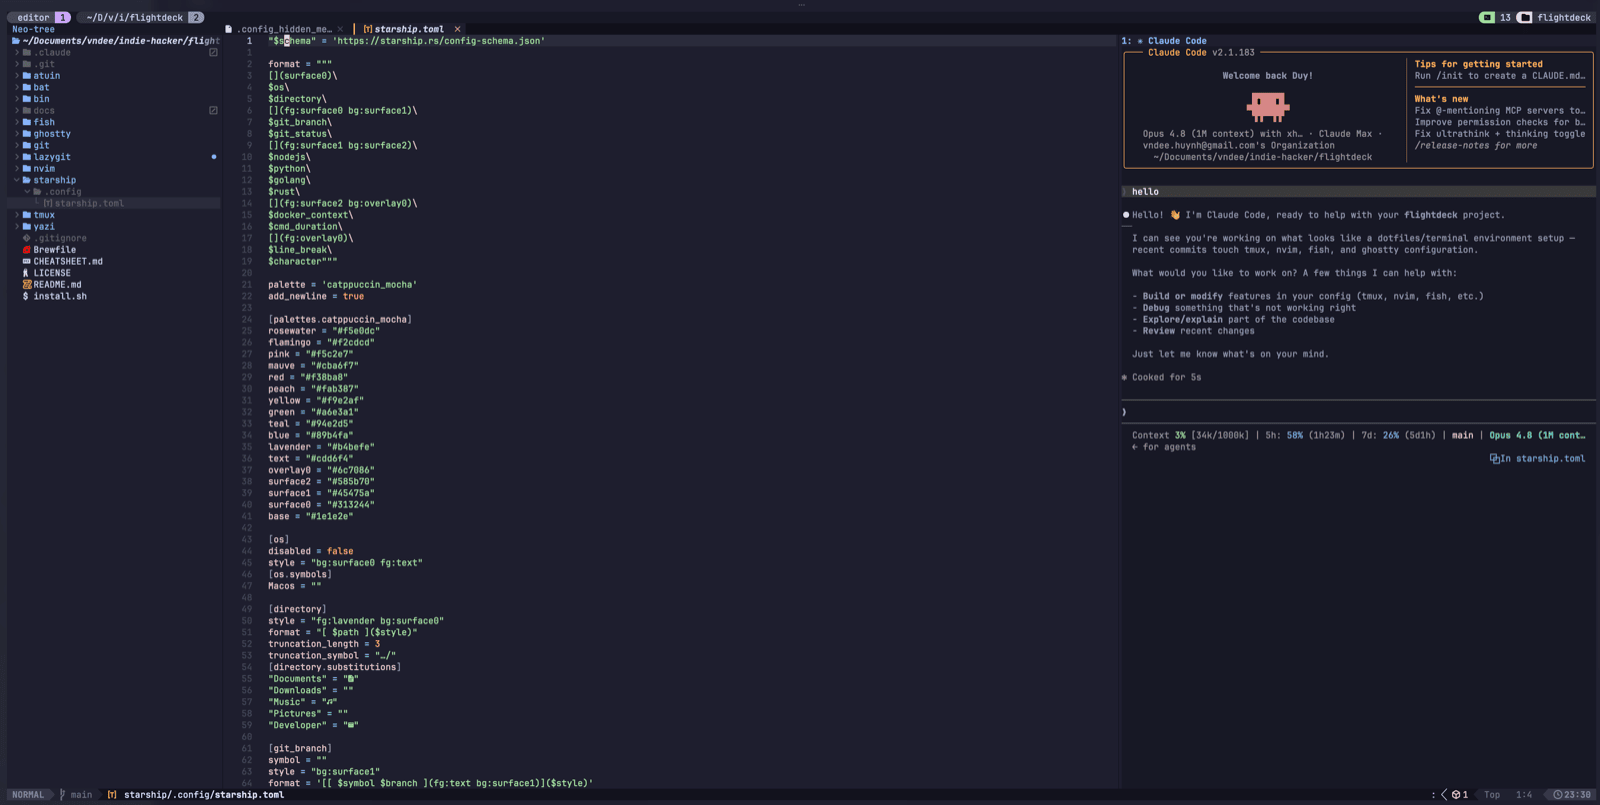Close the starship.toml buffer tab
1600x805 pixels.
pos(457,29)
